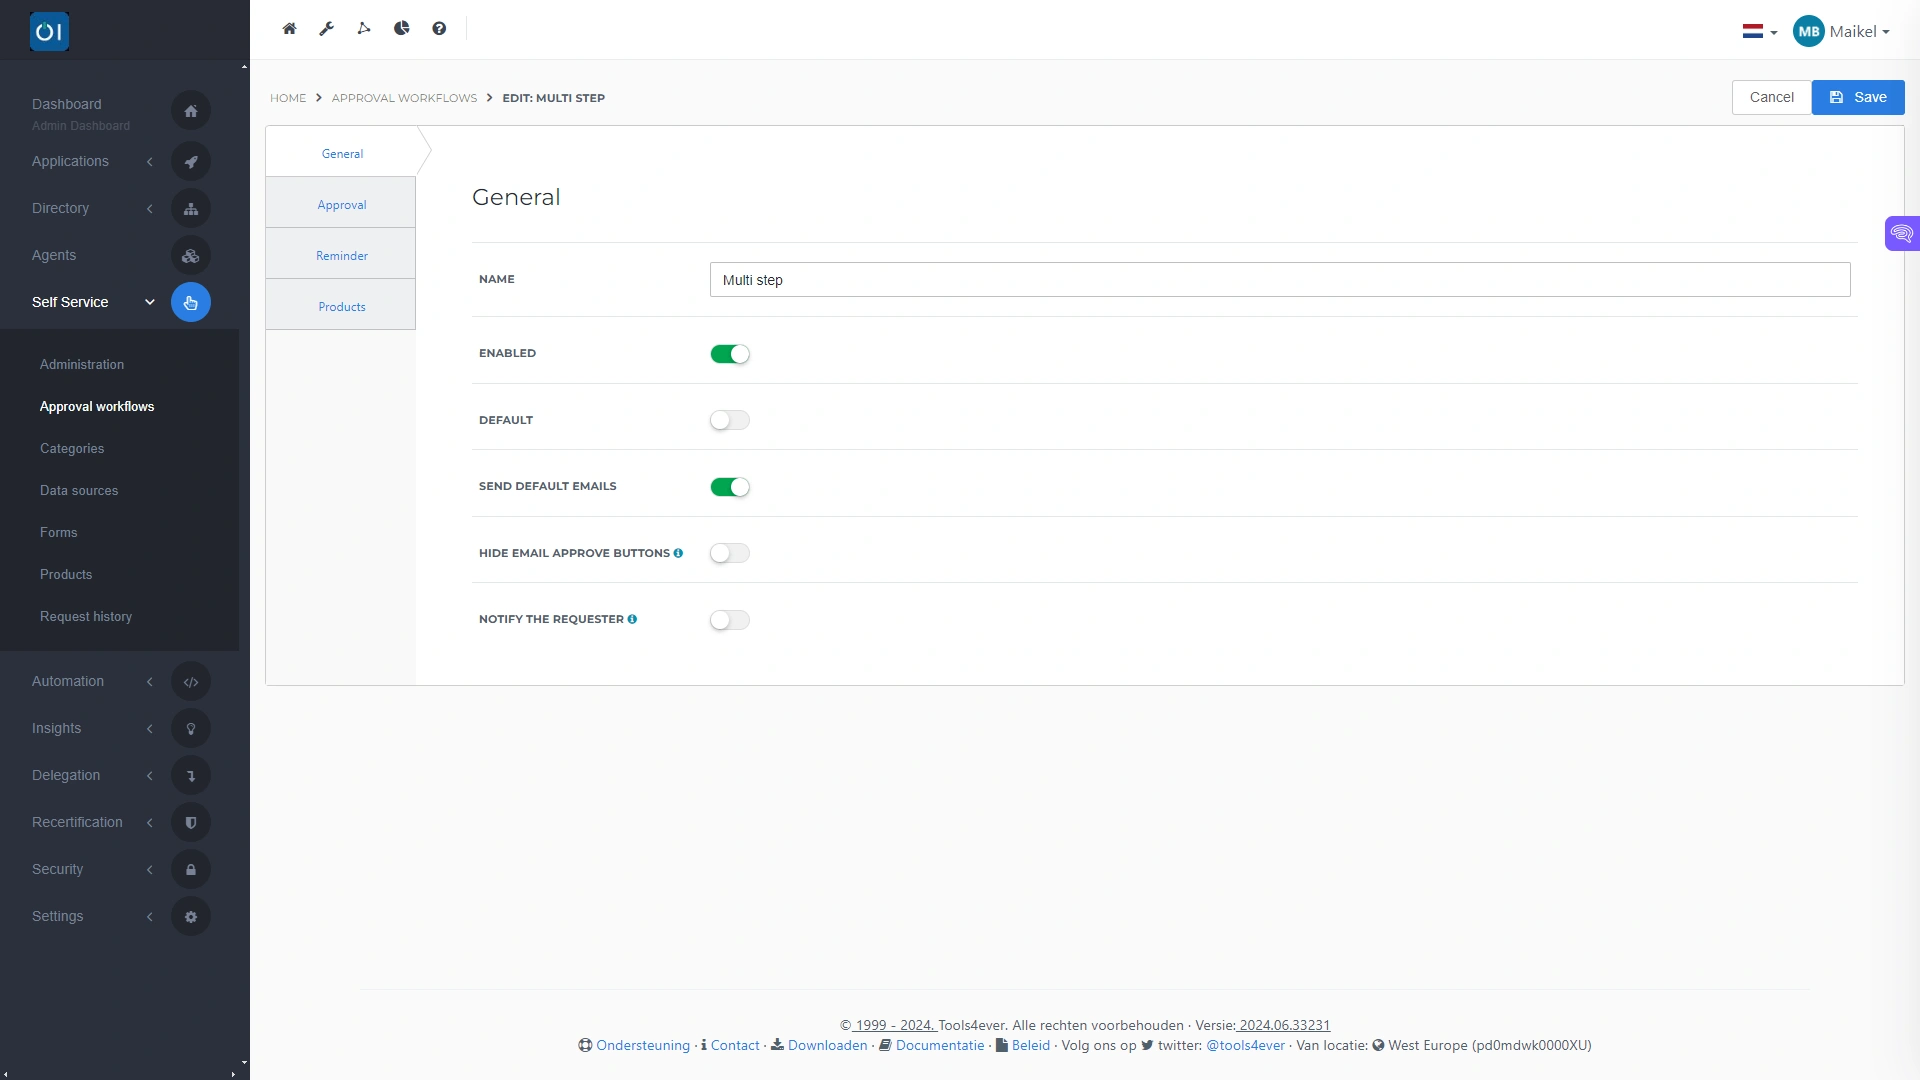Click the Automation code icon
The width and height of the screenshot is (1920, 1080).
pos(191,682)
